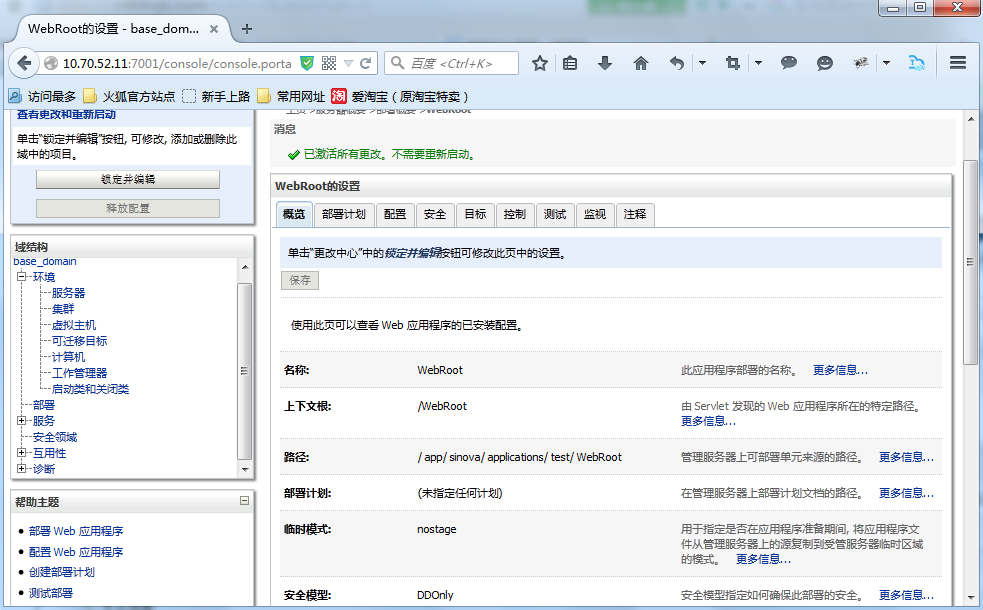Viewport: 983px width, 610px height.
Task: Open the 部署 Web 应用程序 help link
Action: coord(76,531)
